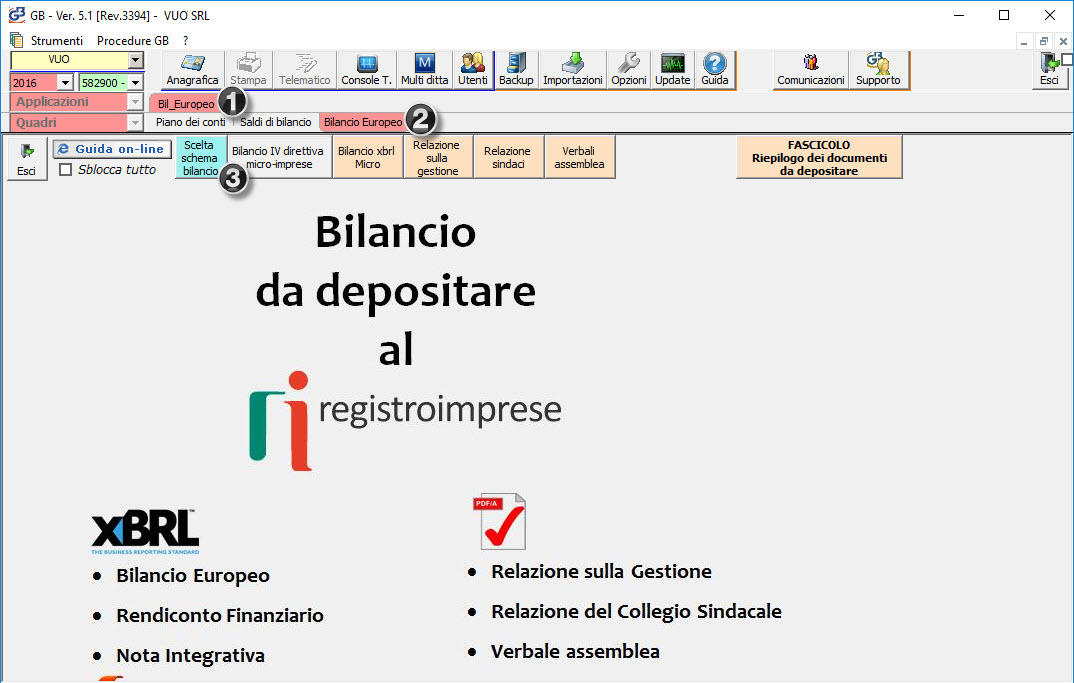1074x683 pixels.
Task: Click the top-right Esci exit icon
Action: (x=1049, y=70)
